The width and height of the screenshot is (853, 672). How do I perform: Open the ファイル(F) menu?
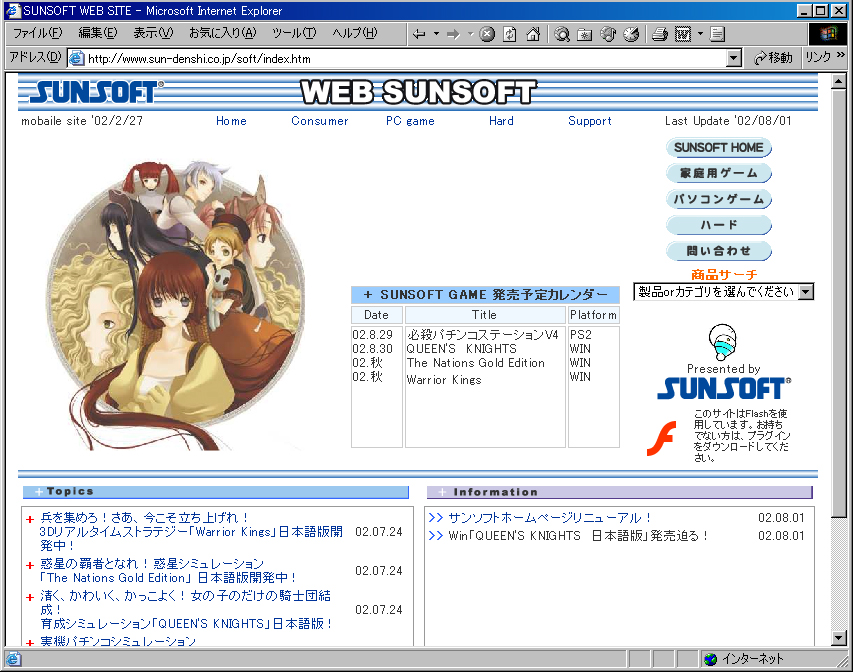point(36,33)
